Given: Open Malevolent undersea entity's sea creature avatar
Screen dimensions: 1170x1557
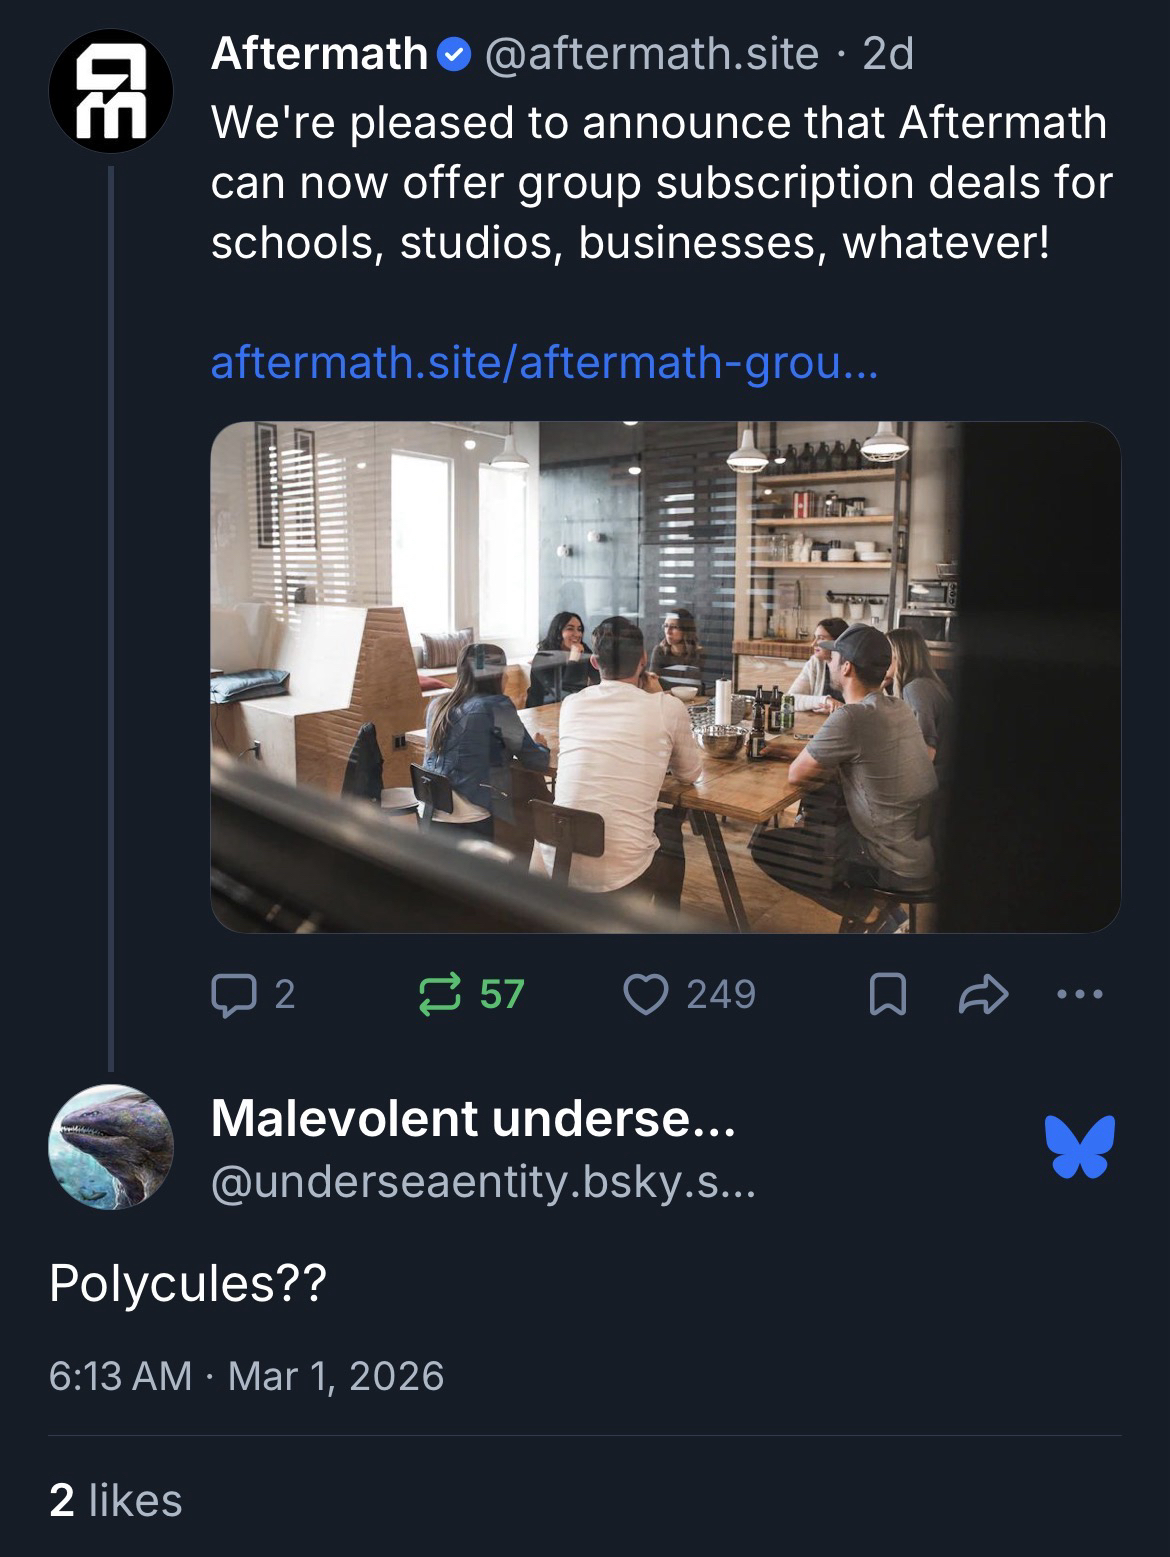Looking at the screenshot, I should coord(111,1146).
